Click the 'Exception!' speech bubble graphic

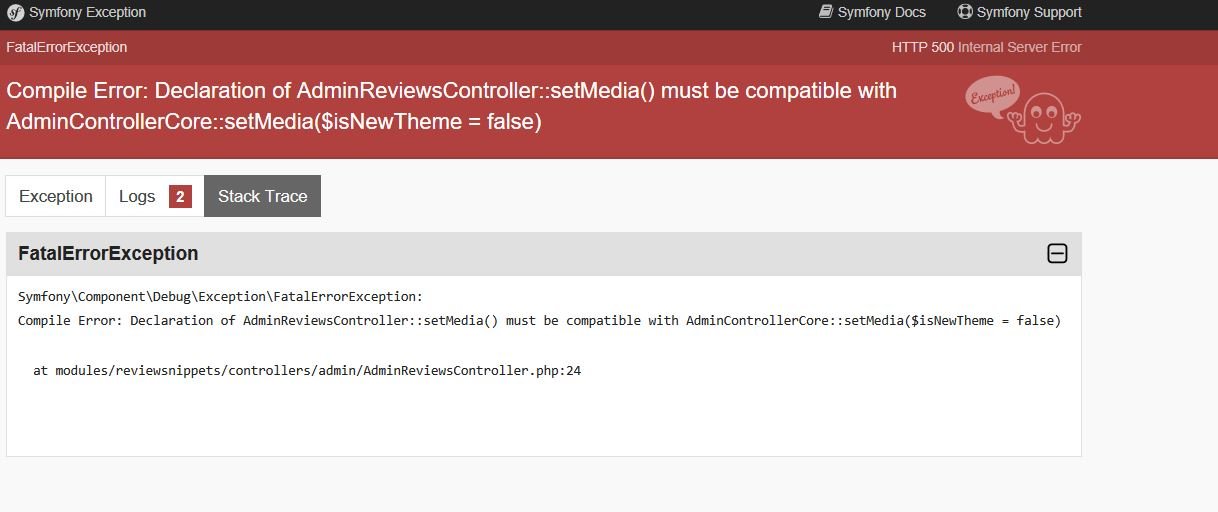point(992,97)
